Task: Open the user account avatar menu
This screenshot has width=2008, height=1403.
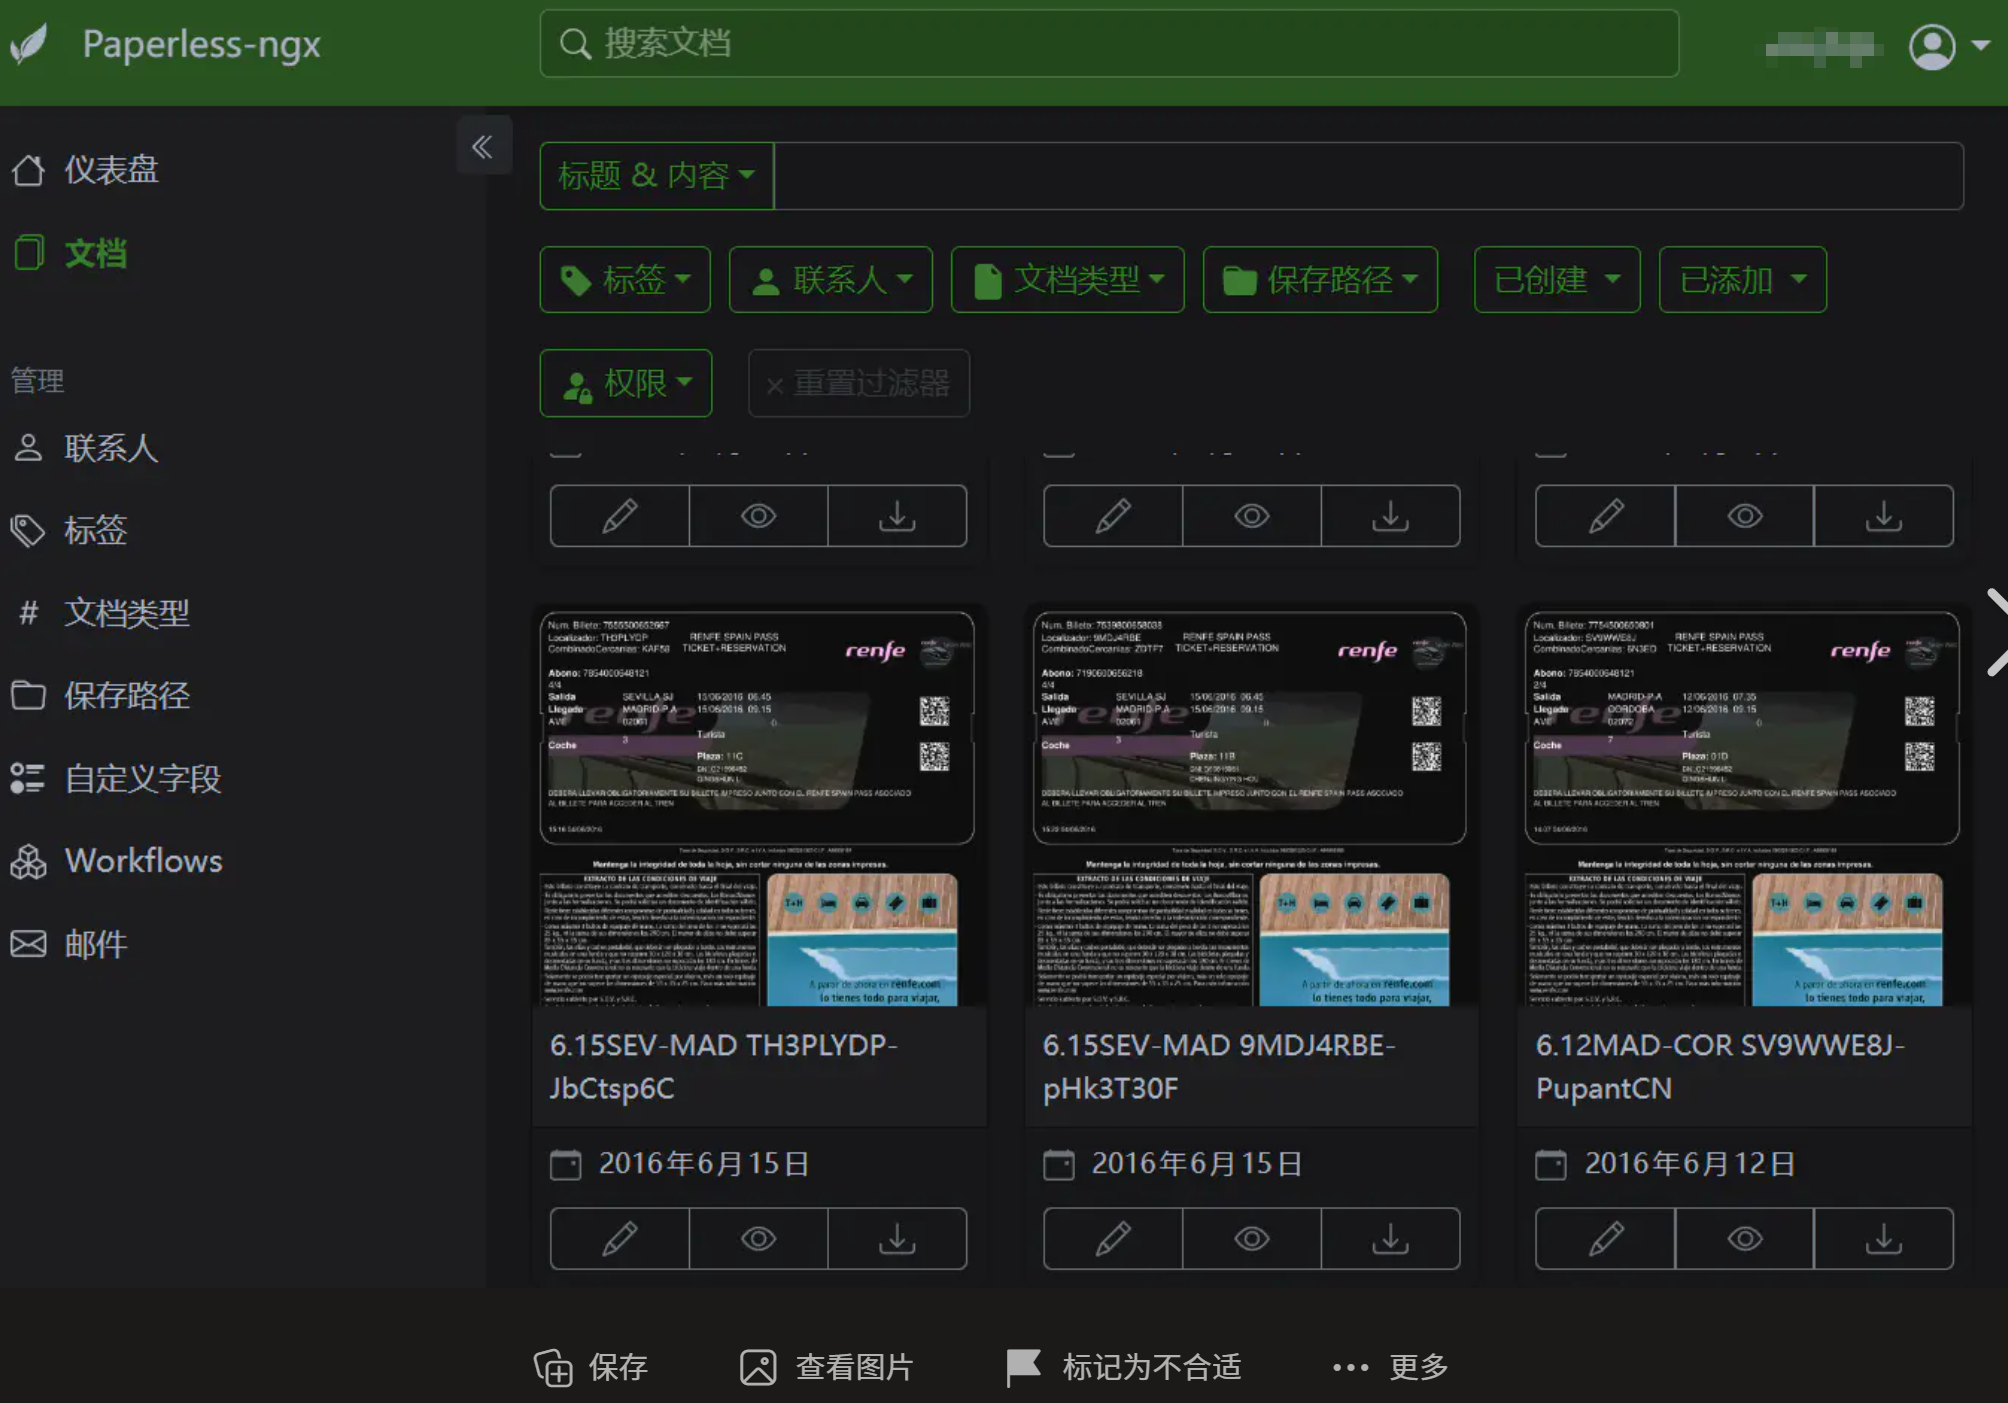Action: 1948,46
